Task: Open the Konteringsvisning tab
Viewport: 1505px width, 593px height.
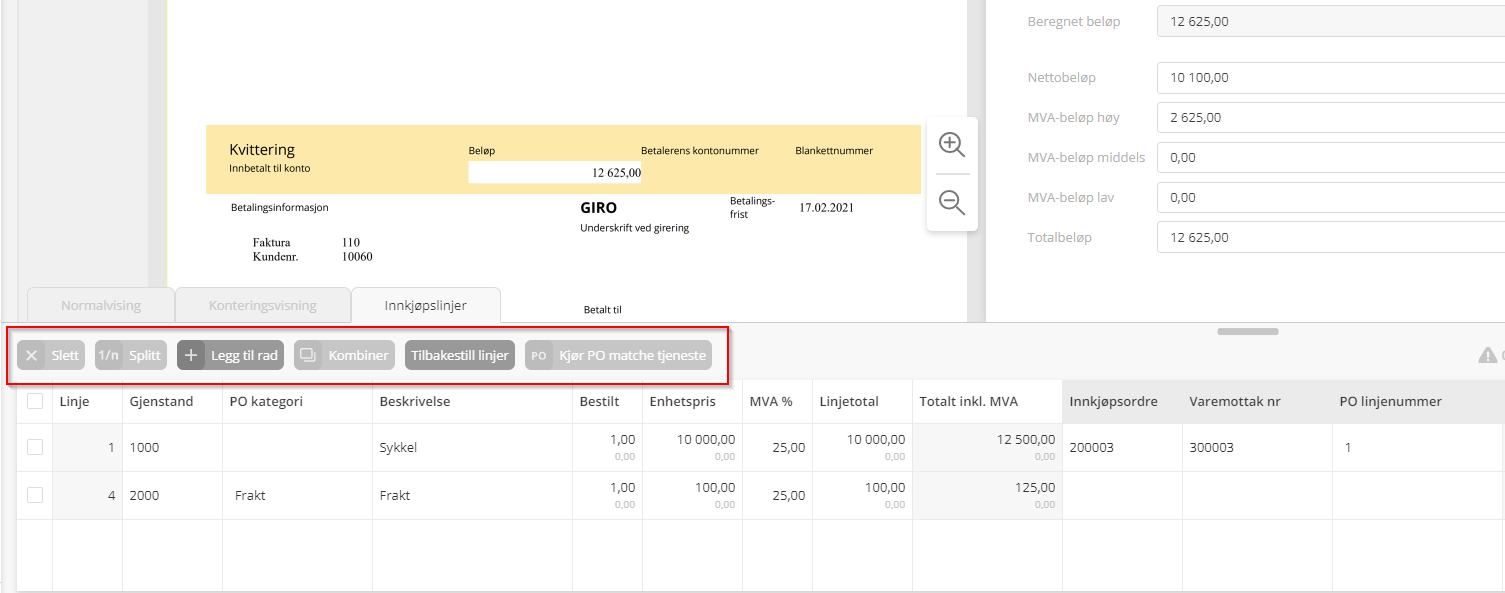Action: [x=263, y=305]
